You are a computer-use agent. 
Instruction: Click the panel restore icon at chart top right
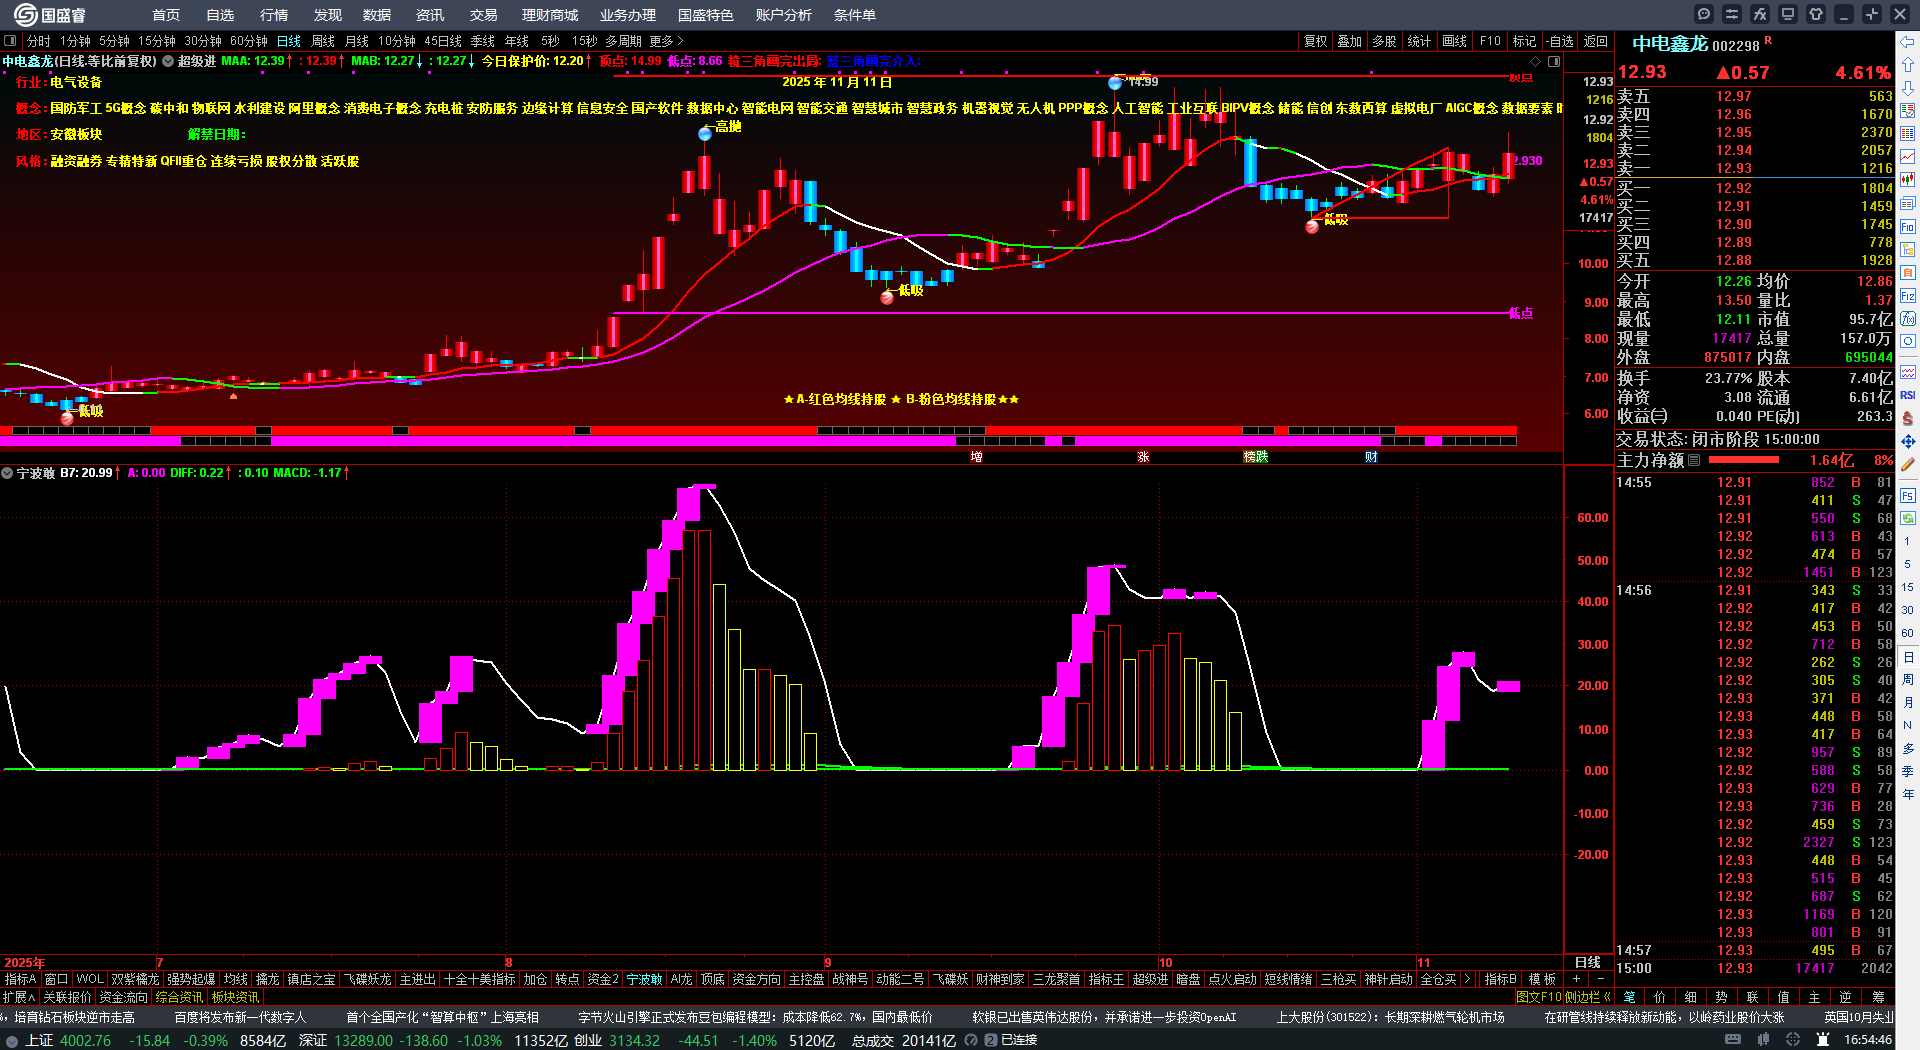coord(1554,61)
